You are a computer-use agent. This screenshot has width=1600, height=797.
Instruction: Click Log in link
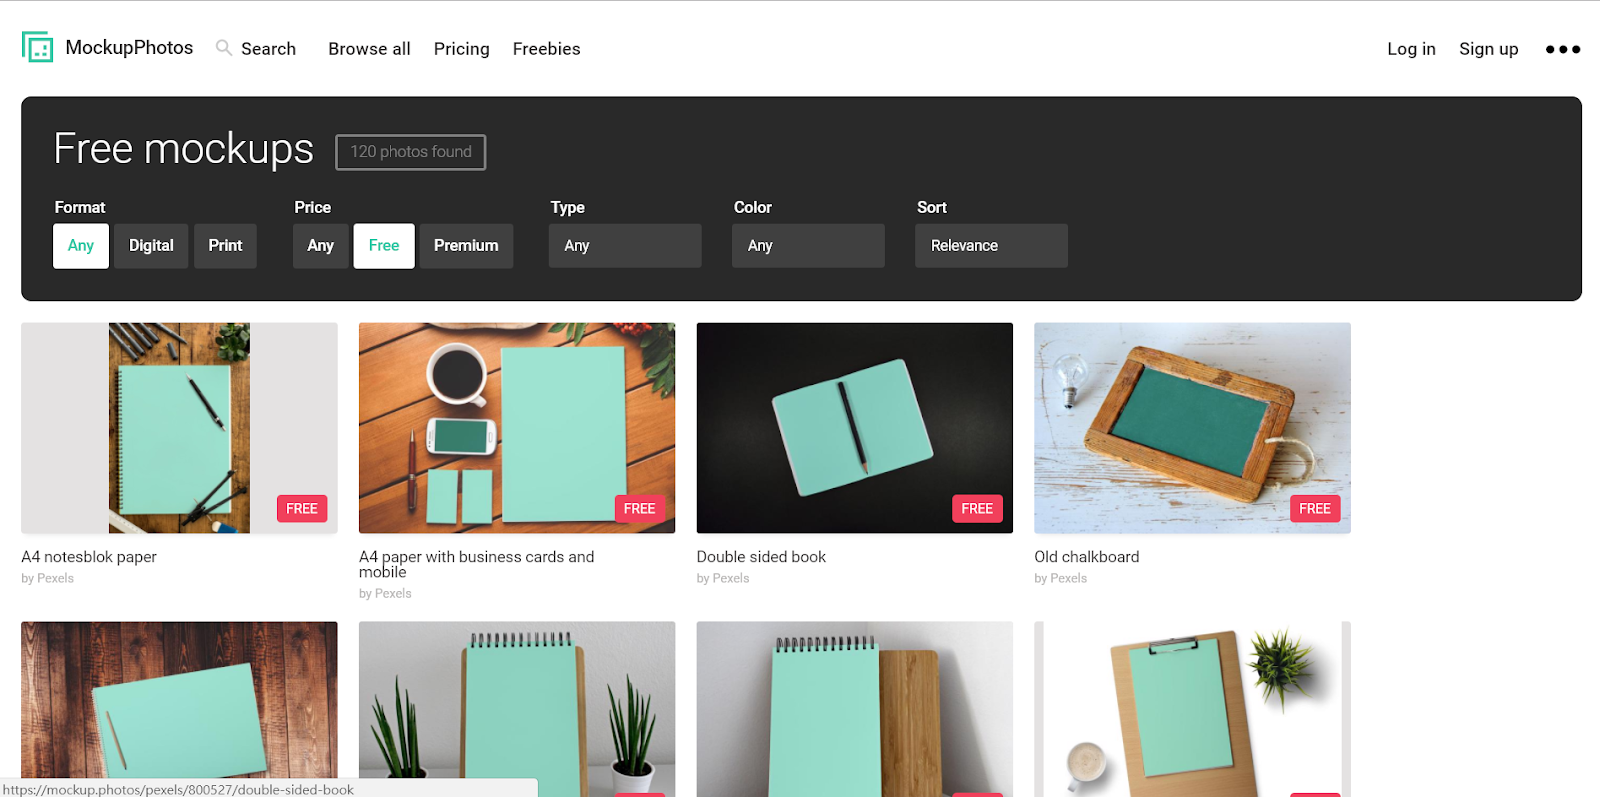(x=1411, y=49)
